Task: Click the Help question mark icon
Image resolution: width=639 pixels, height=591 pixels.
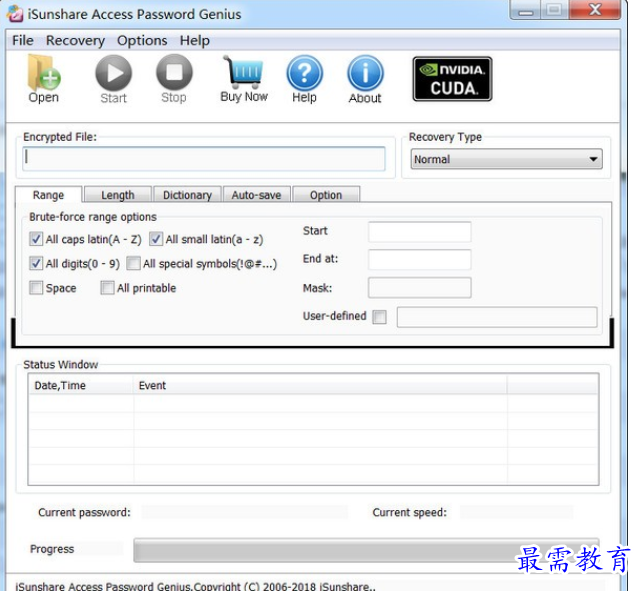Action: (304, 79)
